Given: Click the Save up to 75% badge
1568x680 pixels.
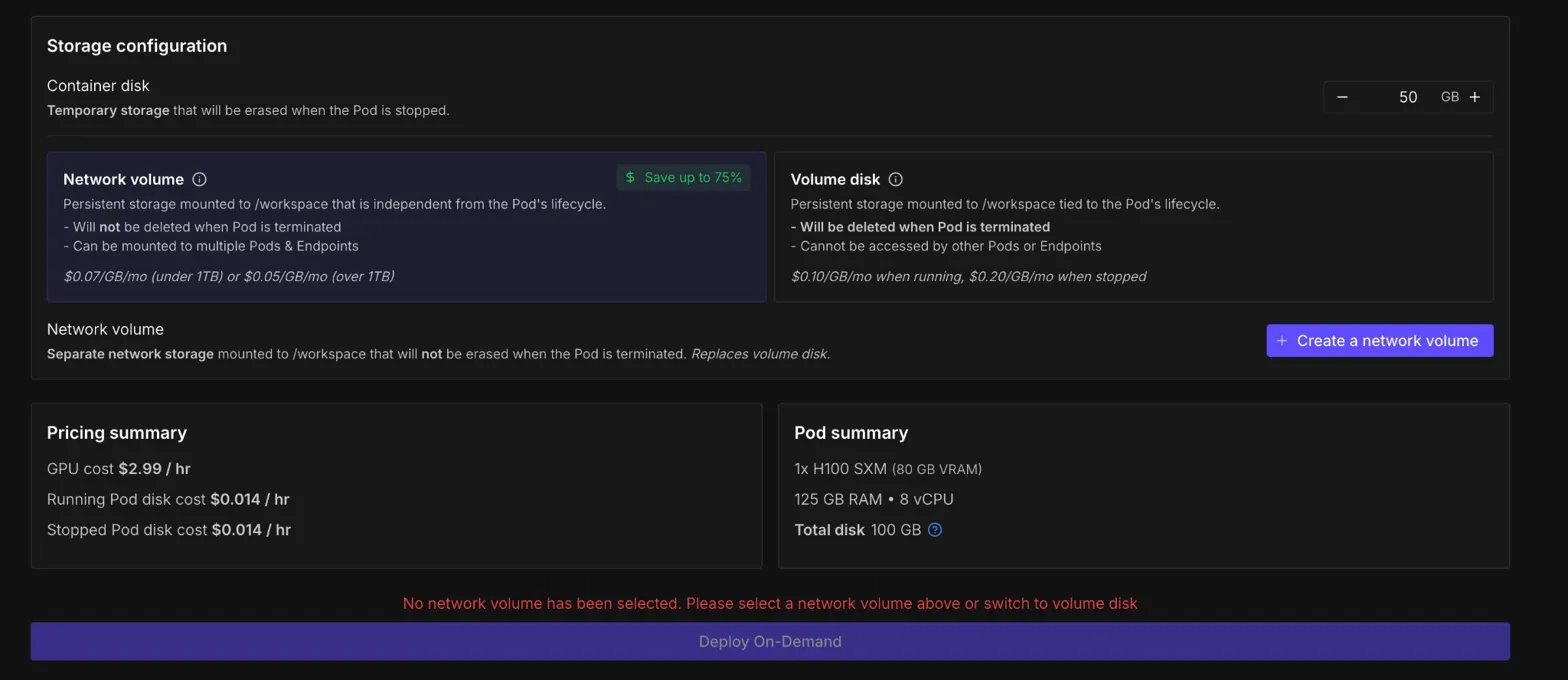Looking at the screenshot, I should pyautogui.click(x=683, y=178).
